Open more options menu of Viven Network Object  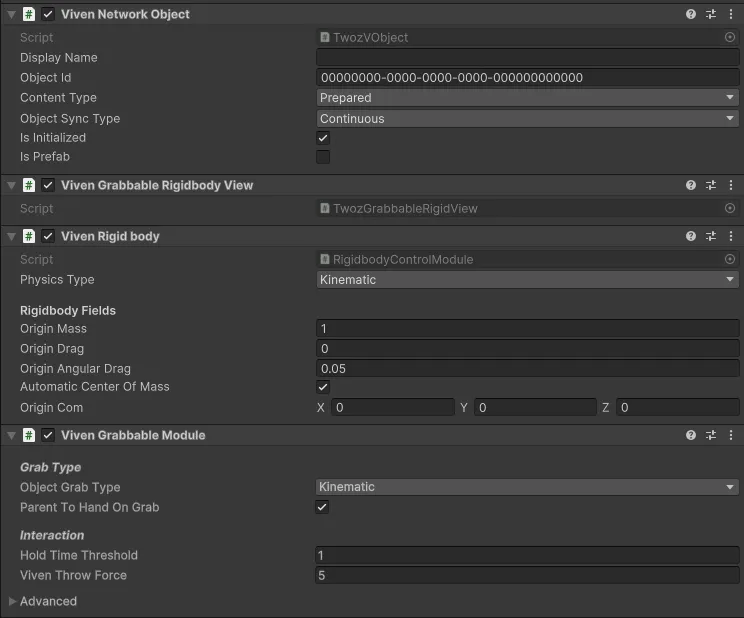click(731, 14)
